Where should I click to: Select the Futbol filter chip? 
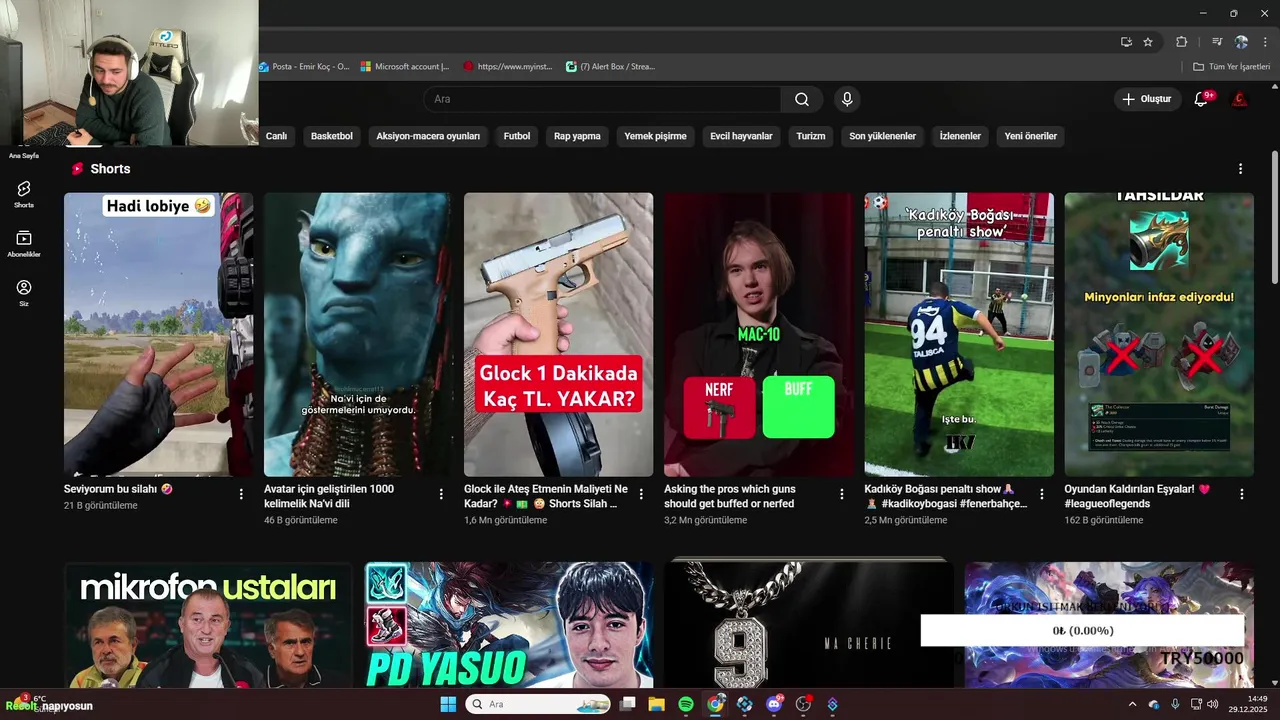click(517, 136)
